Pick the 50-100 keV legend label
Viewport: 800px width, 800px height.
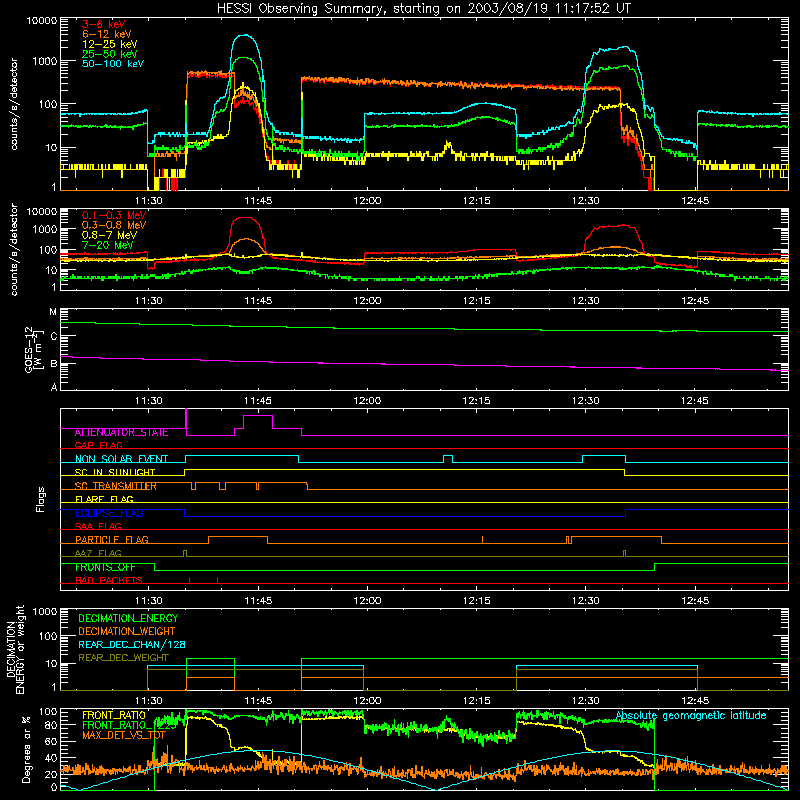pyautogui.click(x=113, y=64)
